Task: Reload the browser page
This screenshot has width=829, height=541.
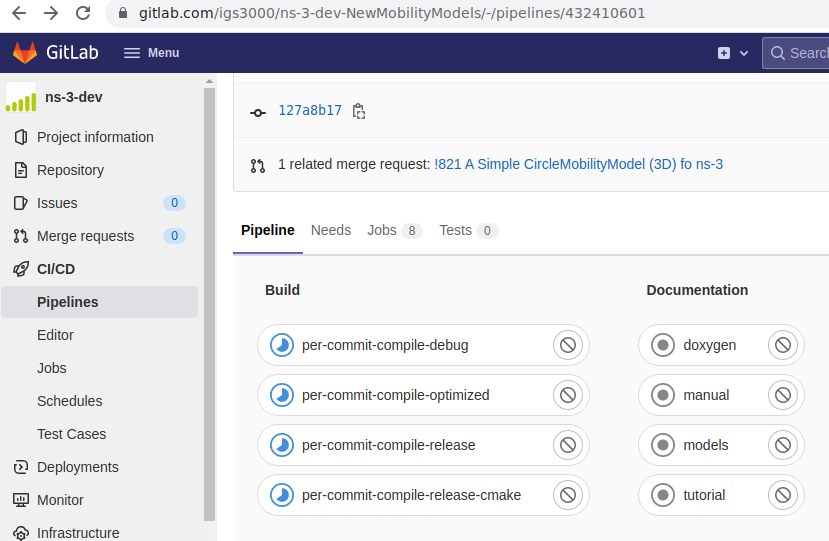Action: (x=83, y=13)
